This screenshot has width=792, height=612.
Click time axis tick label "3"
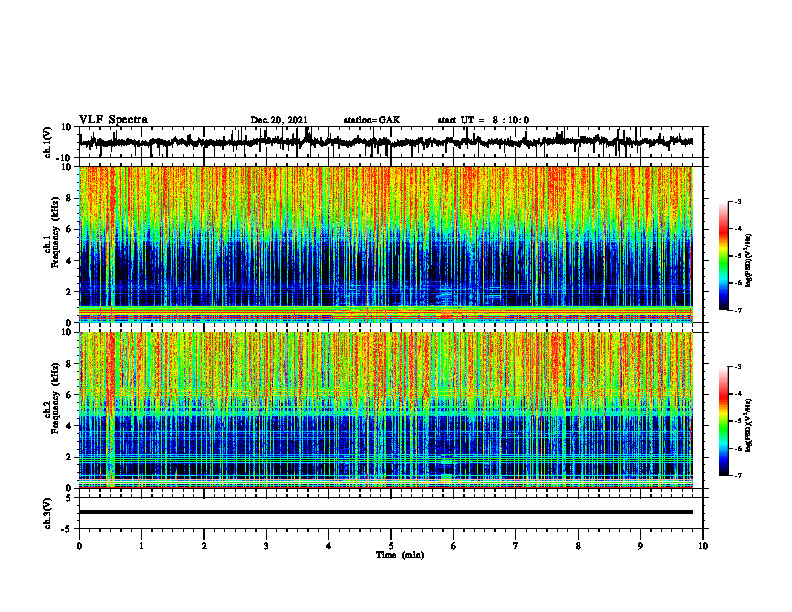266,546
